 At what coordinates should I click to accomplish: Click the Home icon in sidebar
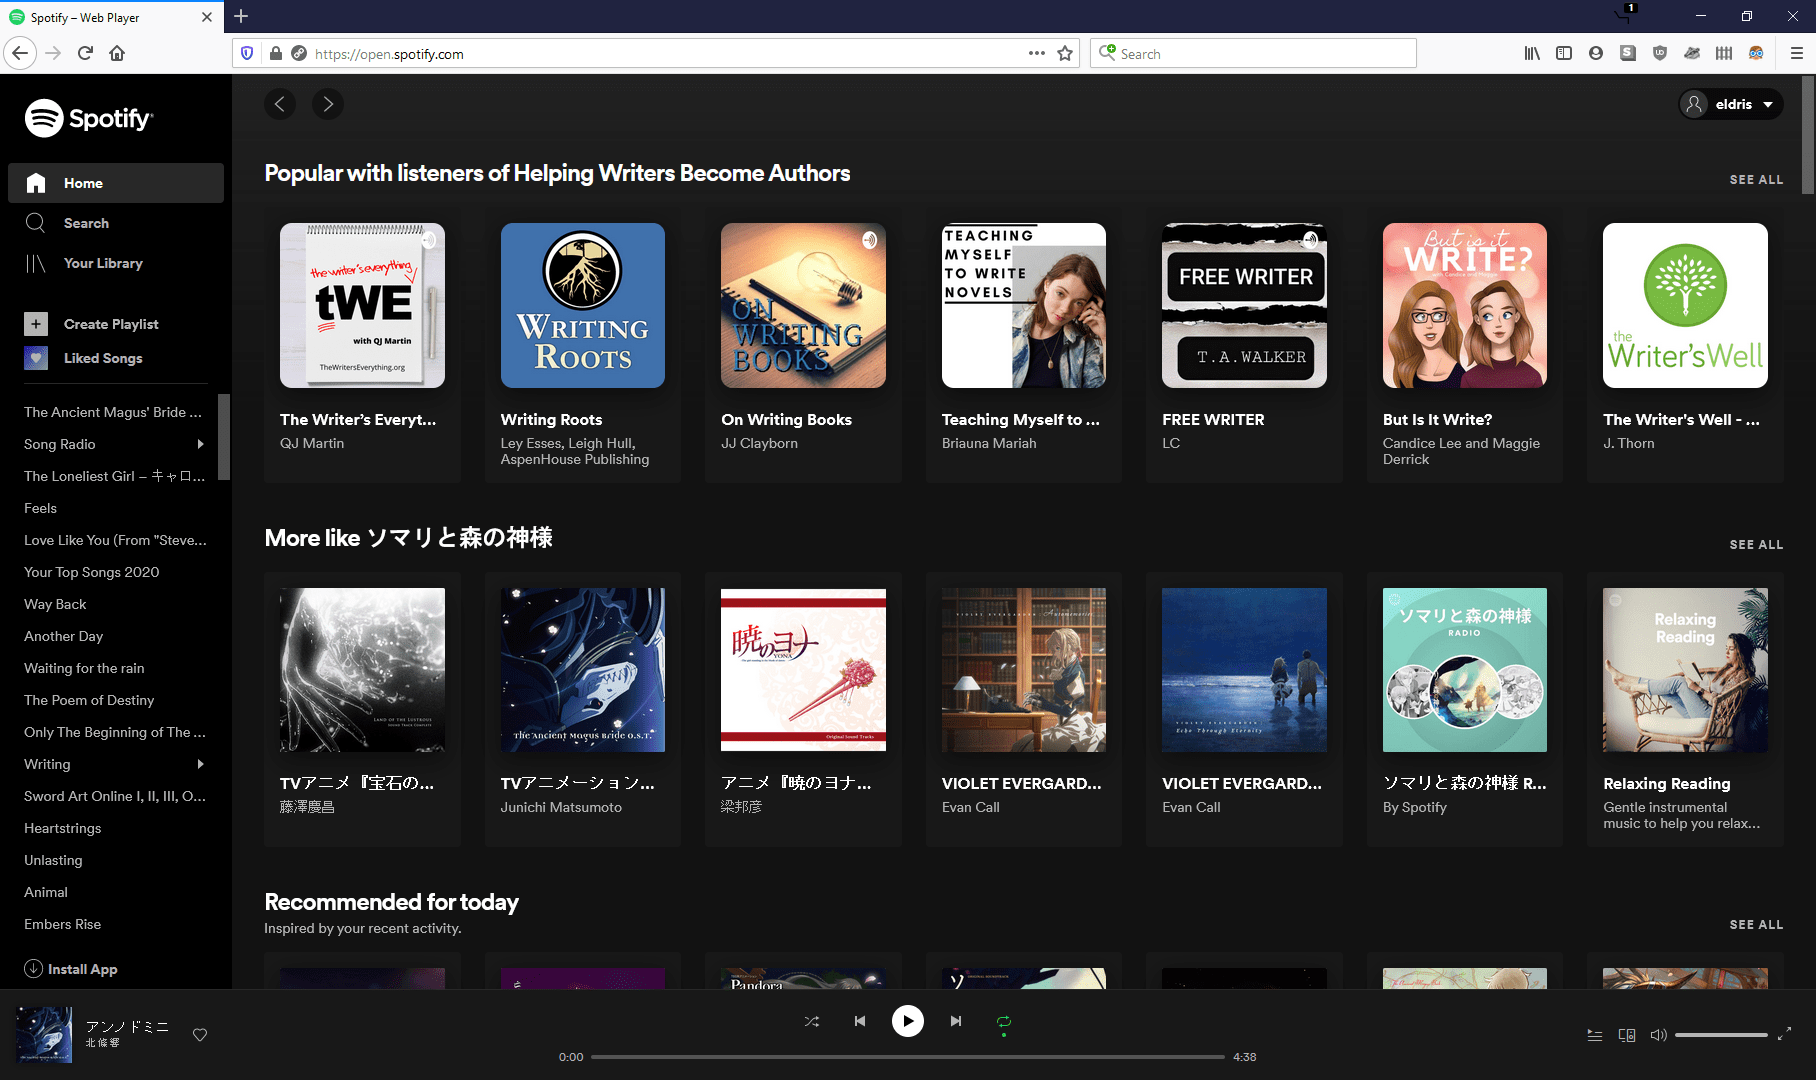pos(36,183)
